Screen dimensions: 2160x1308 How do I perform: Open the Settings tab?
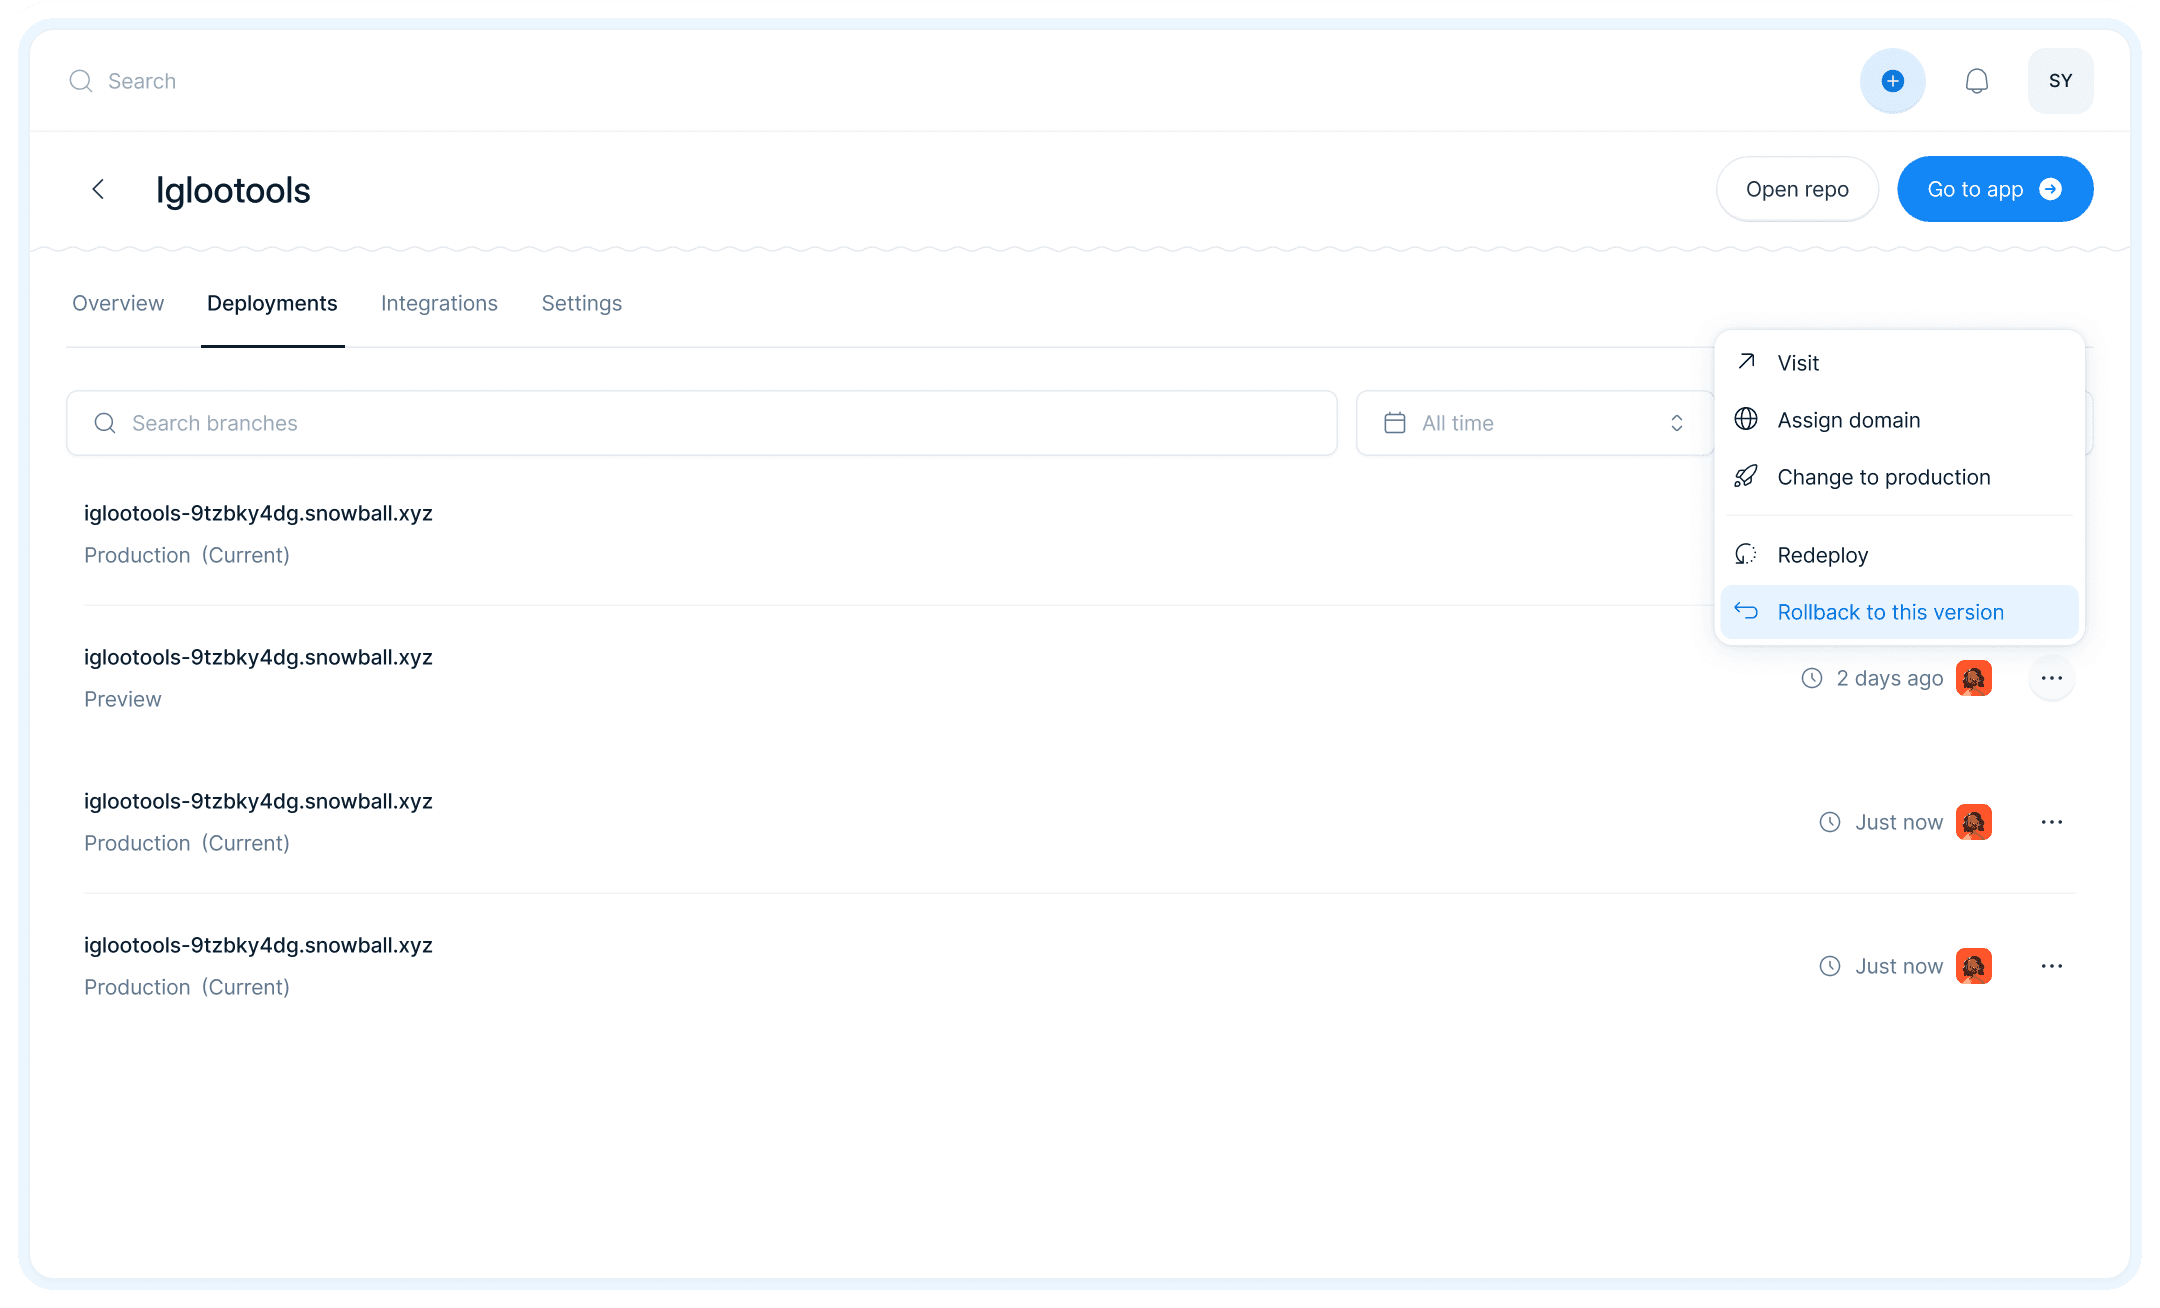[x=581, y=303]
